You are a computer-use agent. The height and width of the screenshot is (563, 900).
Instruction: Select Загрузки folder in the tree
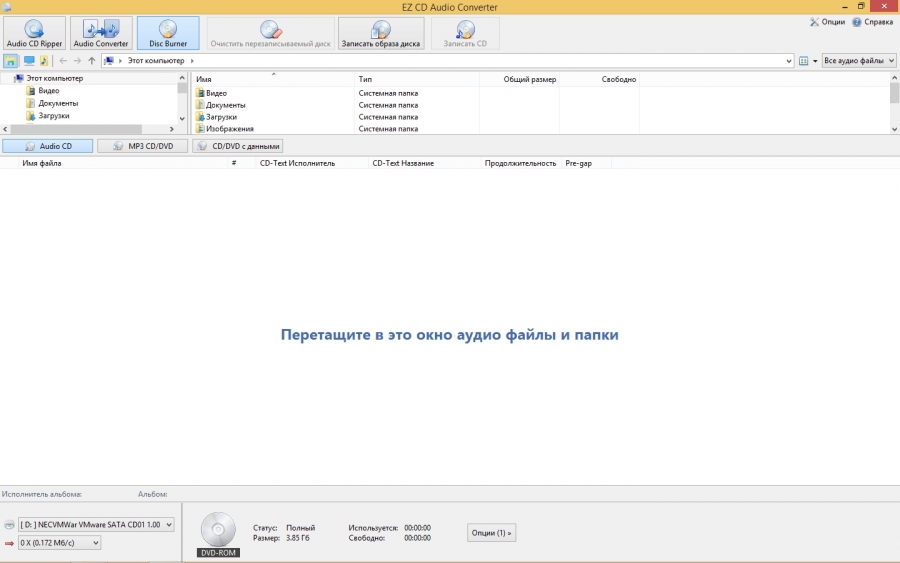pyautogui.click(x=54, y=116)
